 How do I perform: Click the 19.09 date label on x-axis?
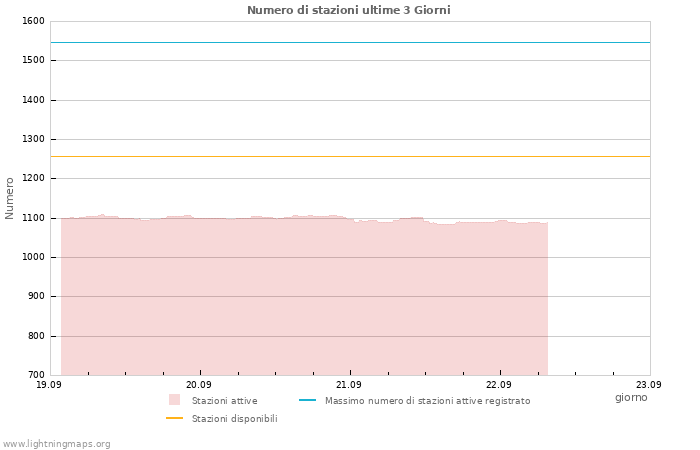[x=49, y=384]
